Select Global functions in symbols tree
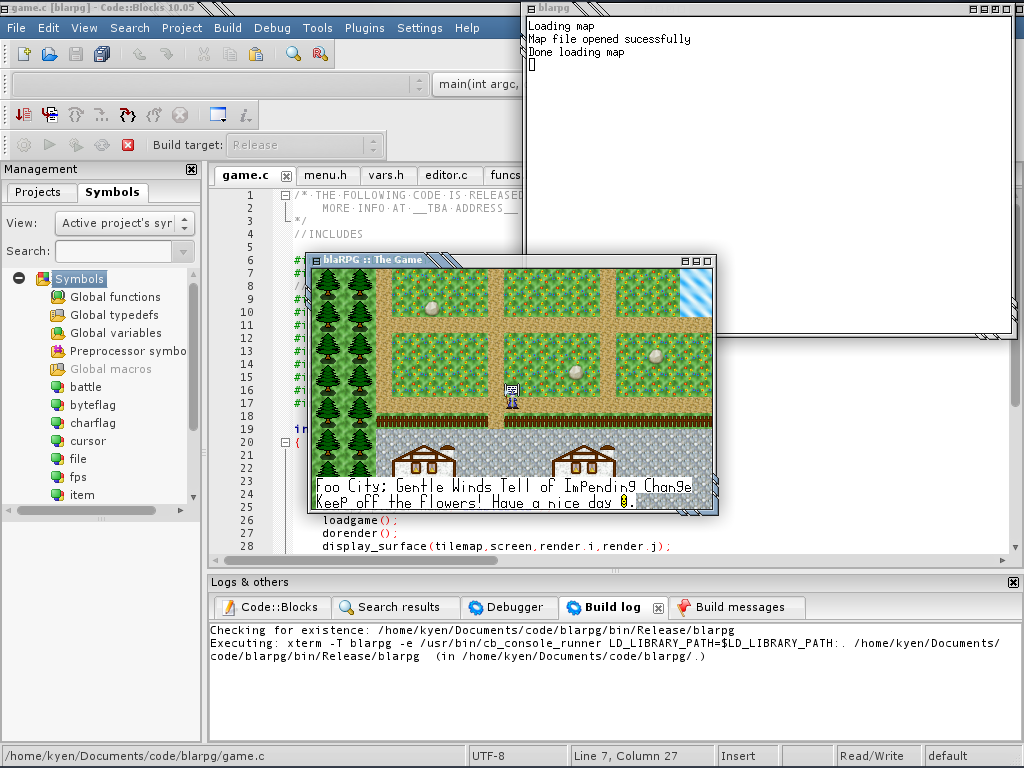Image resolution: width=1024 pixels, height=768 pixels. click(x=115, y=297)
